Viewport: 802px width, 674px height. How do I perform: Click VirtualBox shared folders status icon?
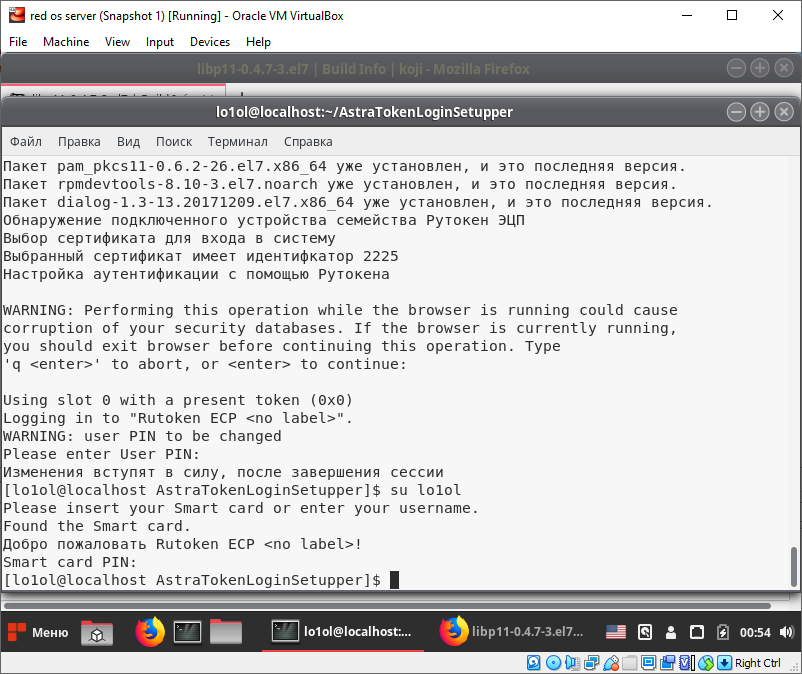[630, 663]
